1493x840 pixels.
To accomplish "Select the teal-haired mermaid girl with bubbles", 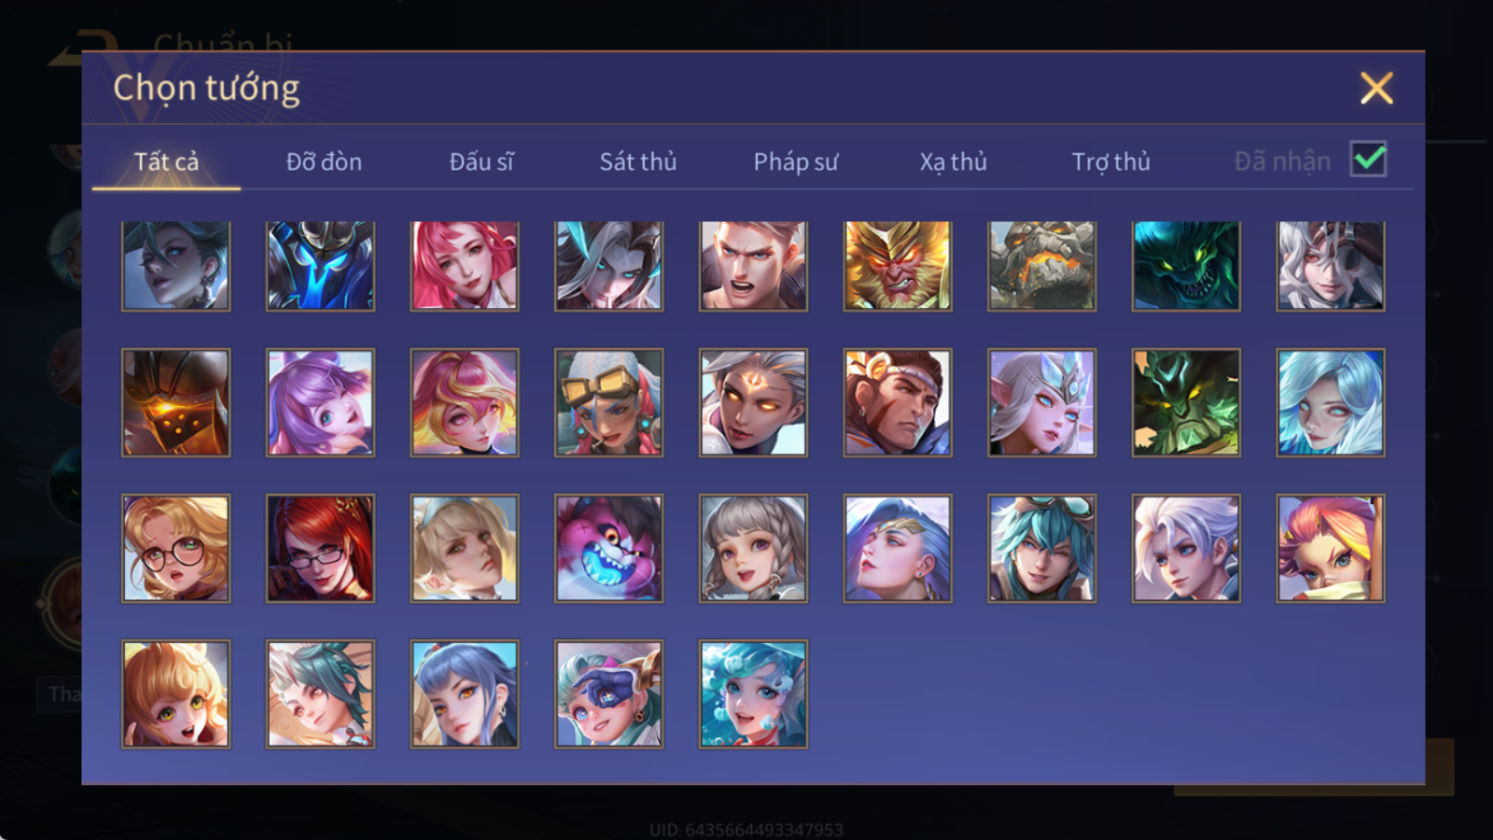I will pos(753,694).
